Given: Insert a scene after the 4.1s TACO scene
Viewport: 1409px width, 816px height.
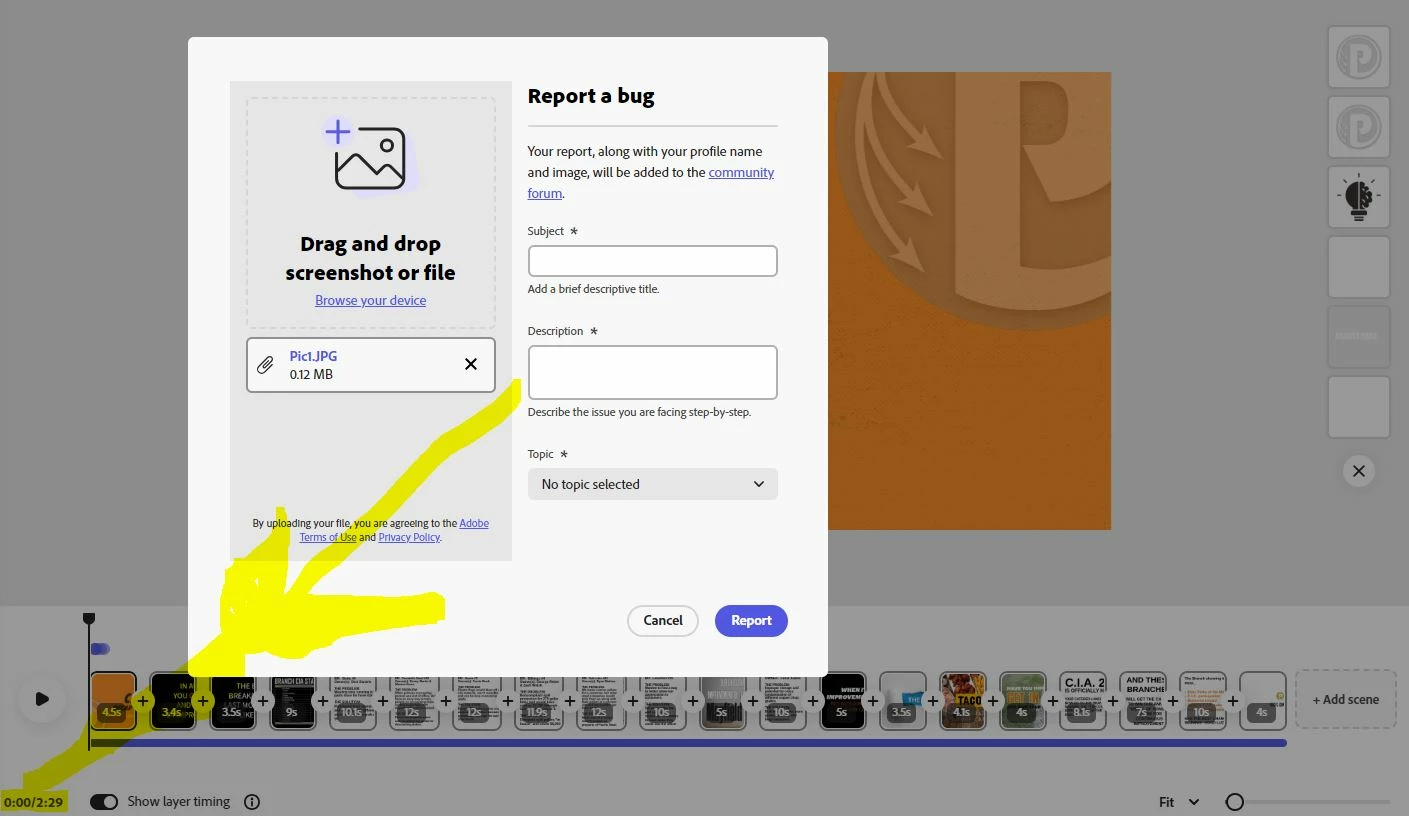Looking at the screenshot, I should point(993,701).
